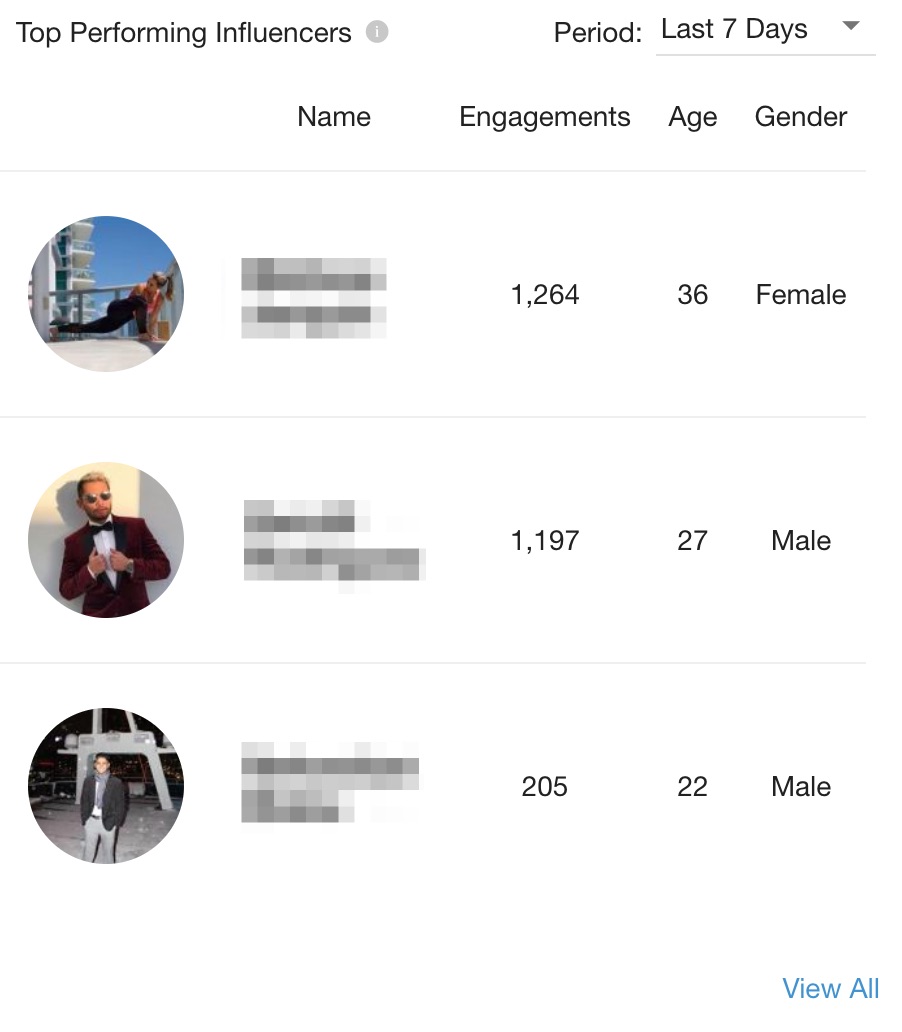Viewport: 902px width, 1032px height.
Task: Click the second influencer's profile photo
Action: 105,539
